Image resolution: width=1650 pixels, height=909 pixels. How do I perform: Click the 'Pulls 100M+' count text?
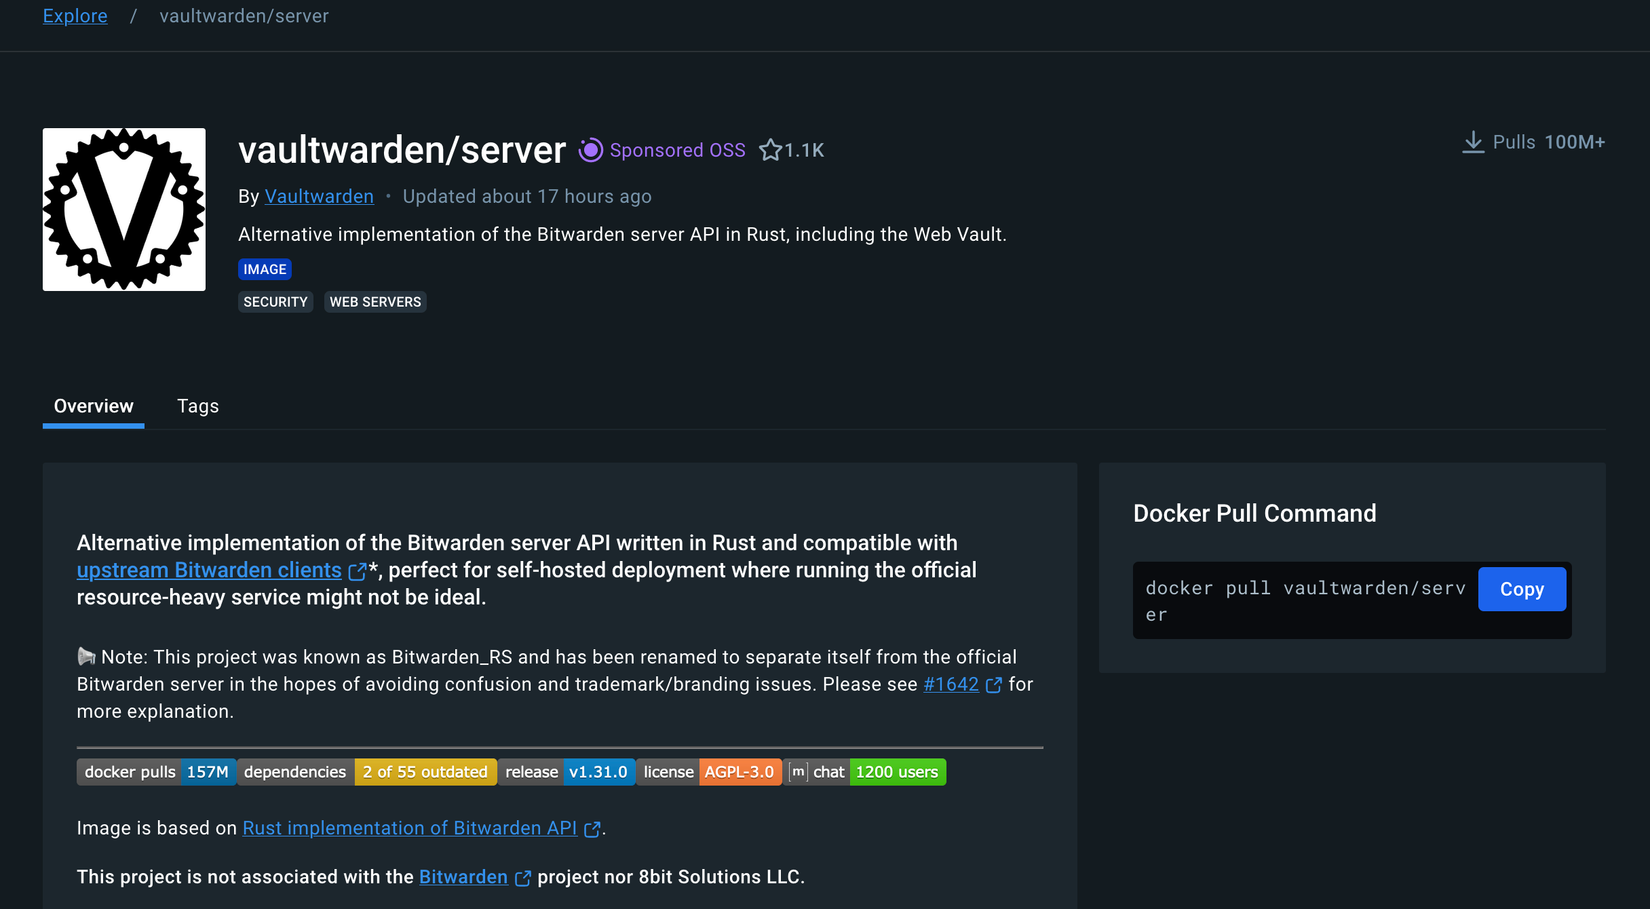click(x=1549, y=142)
